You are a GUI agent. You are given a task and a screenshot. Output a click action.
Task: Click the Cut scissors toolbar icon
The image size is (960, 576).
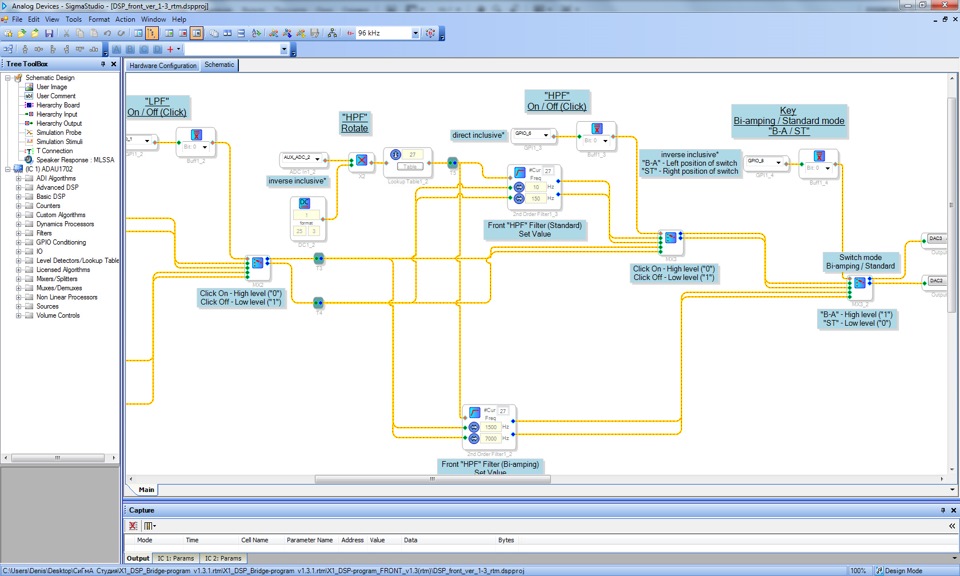click(x=66, y=33)
